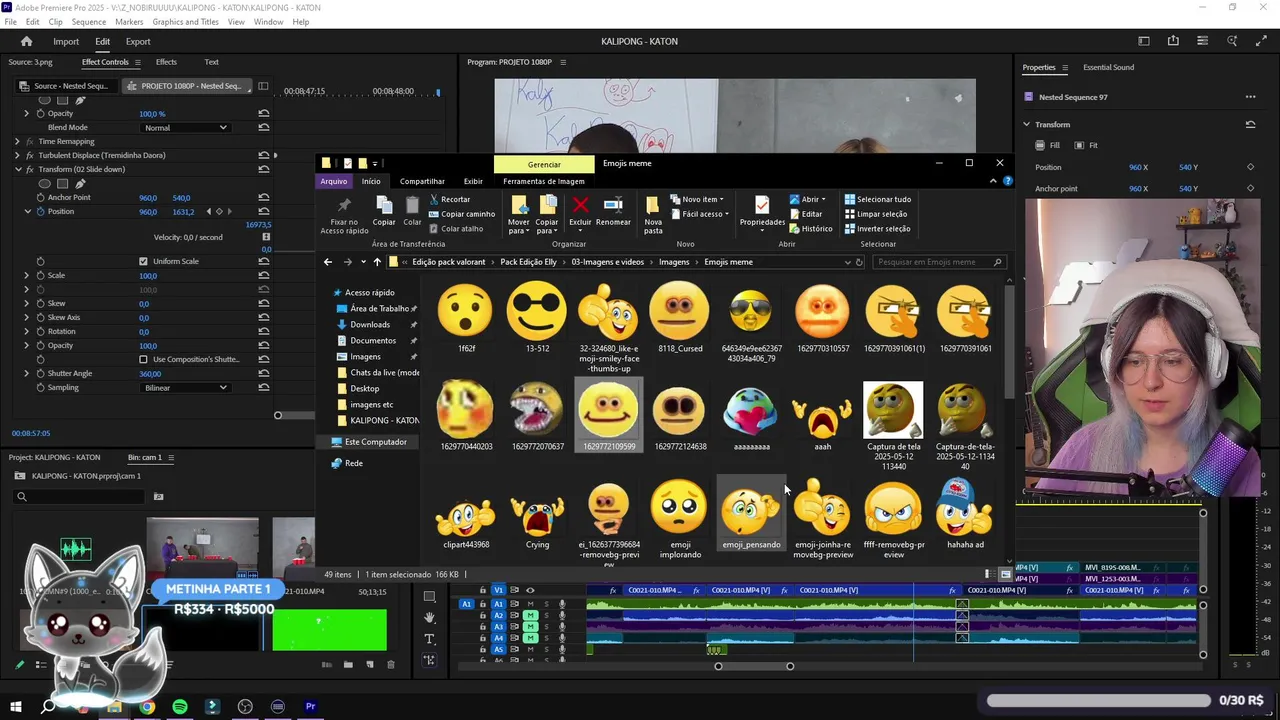Open the Blend Mode Normal dropdown
Screen dimensions: 1280x720
click(186, 128)
